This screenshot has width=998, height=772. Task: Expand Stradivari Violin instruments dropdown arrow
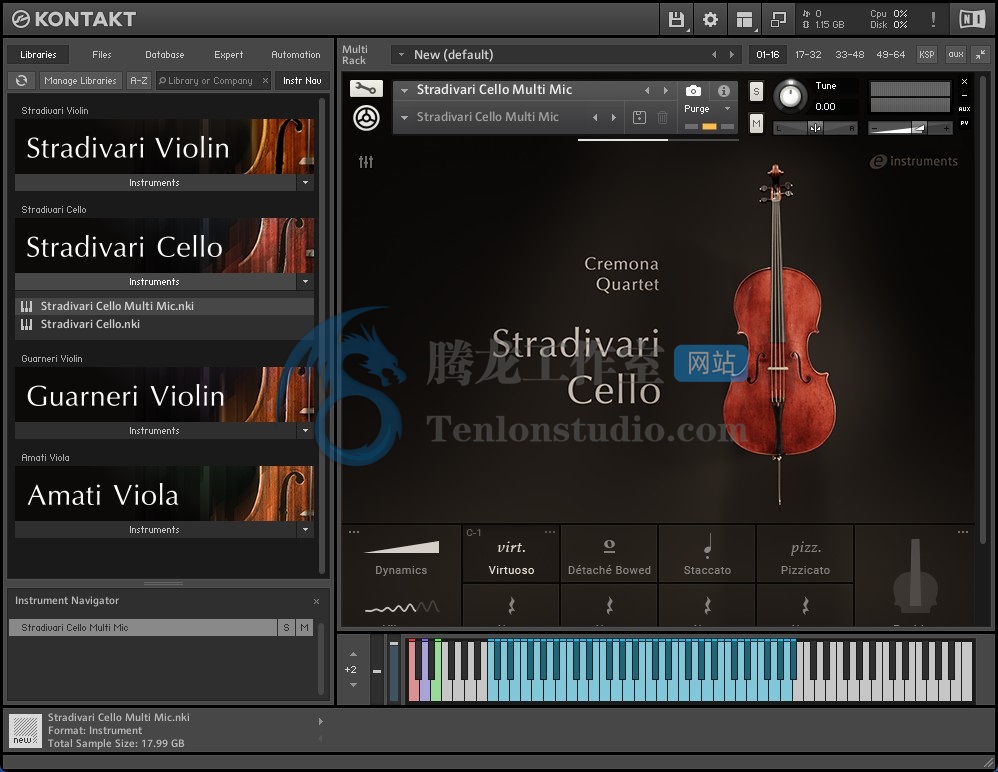tap(306, 183)
